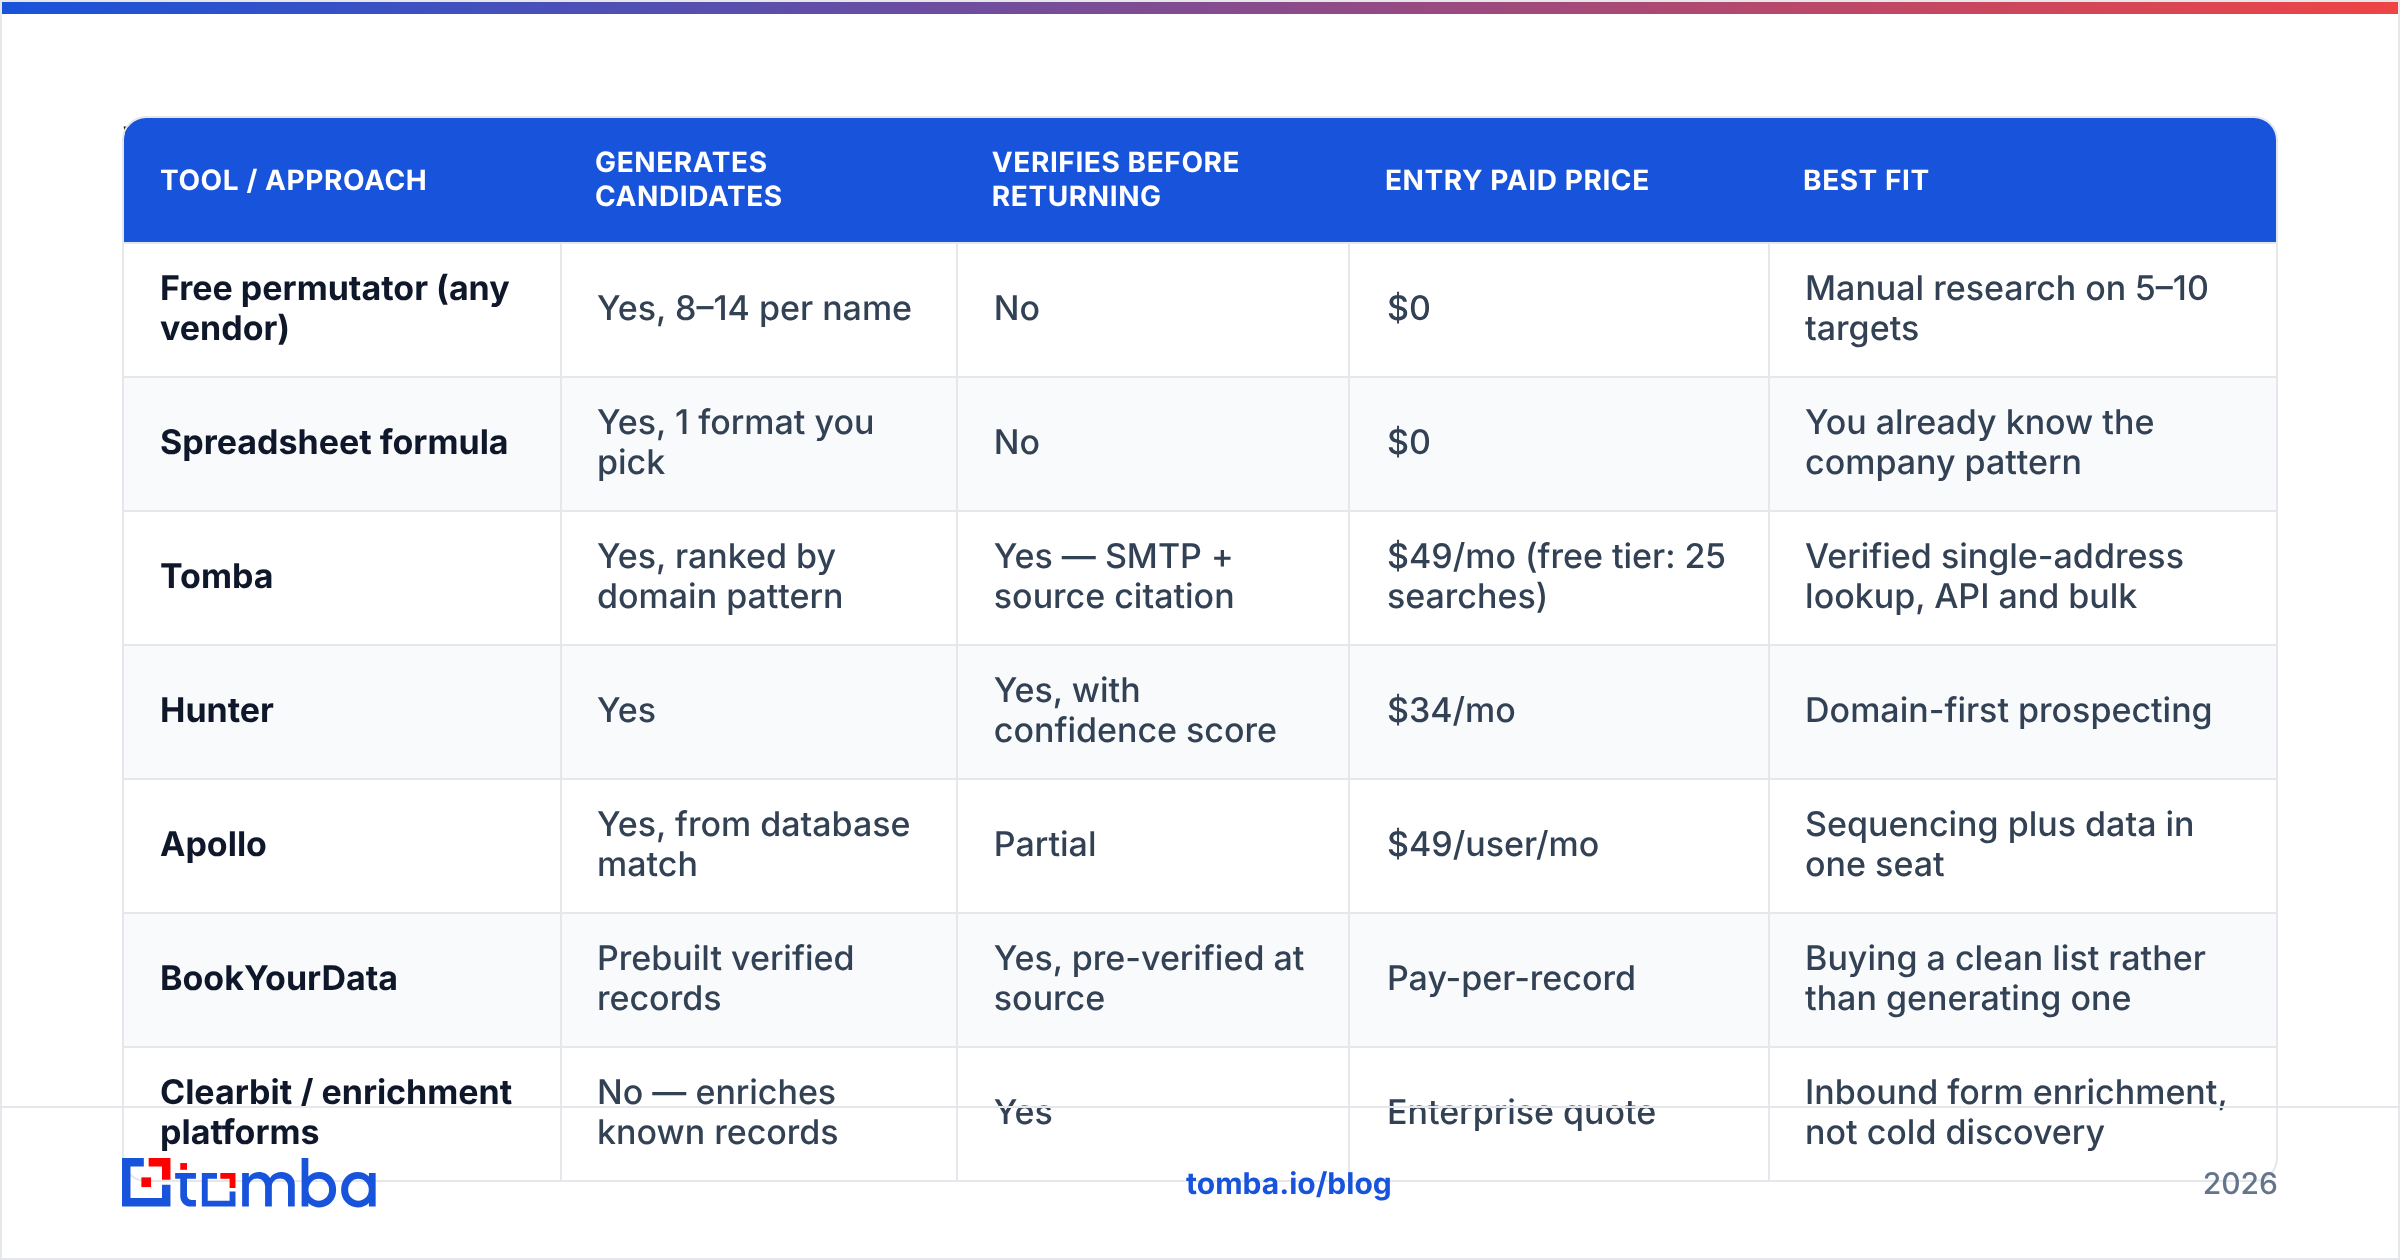The width and height of the screenshot is (2400, 1260).
Task: Click the "Hunter" row name
Action: tap(217, 710)
